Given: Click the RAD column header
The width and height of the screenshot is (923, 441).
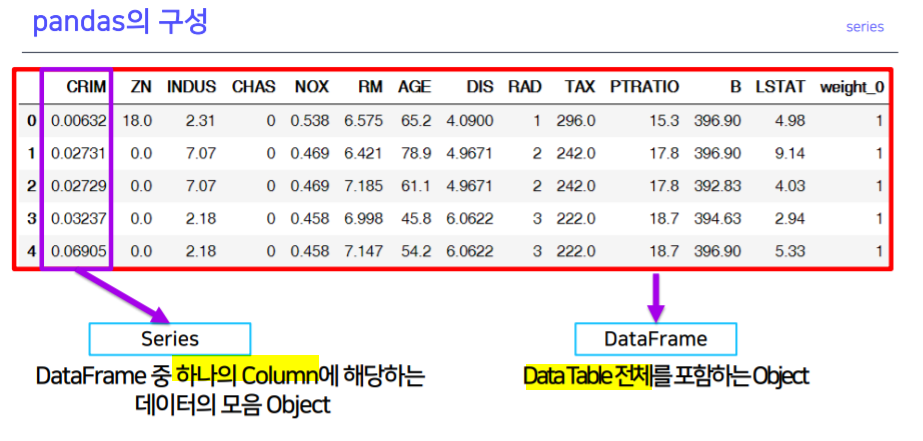Looking at the screenshot, I should [524, 87].
